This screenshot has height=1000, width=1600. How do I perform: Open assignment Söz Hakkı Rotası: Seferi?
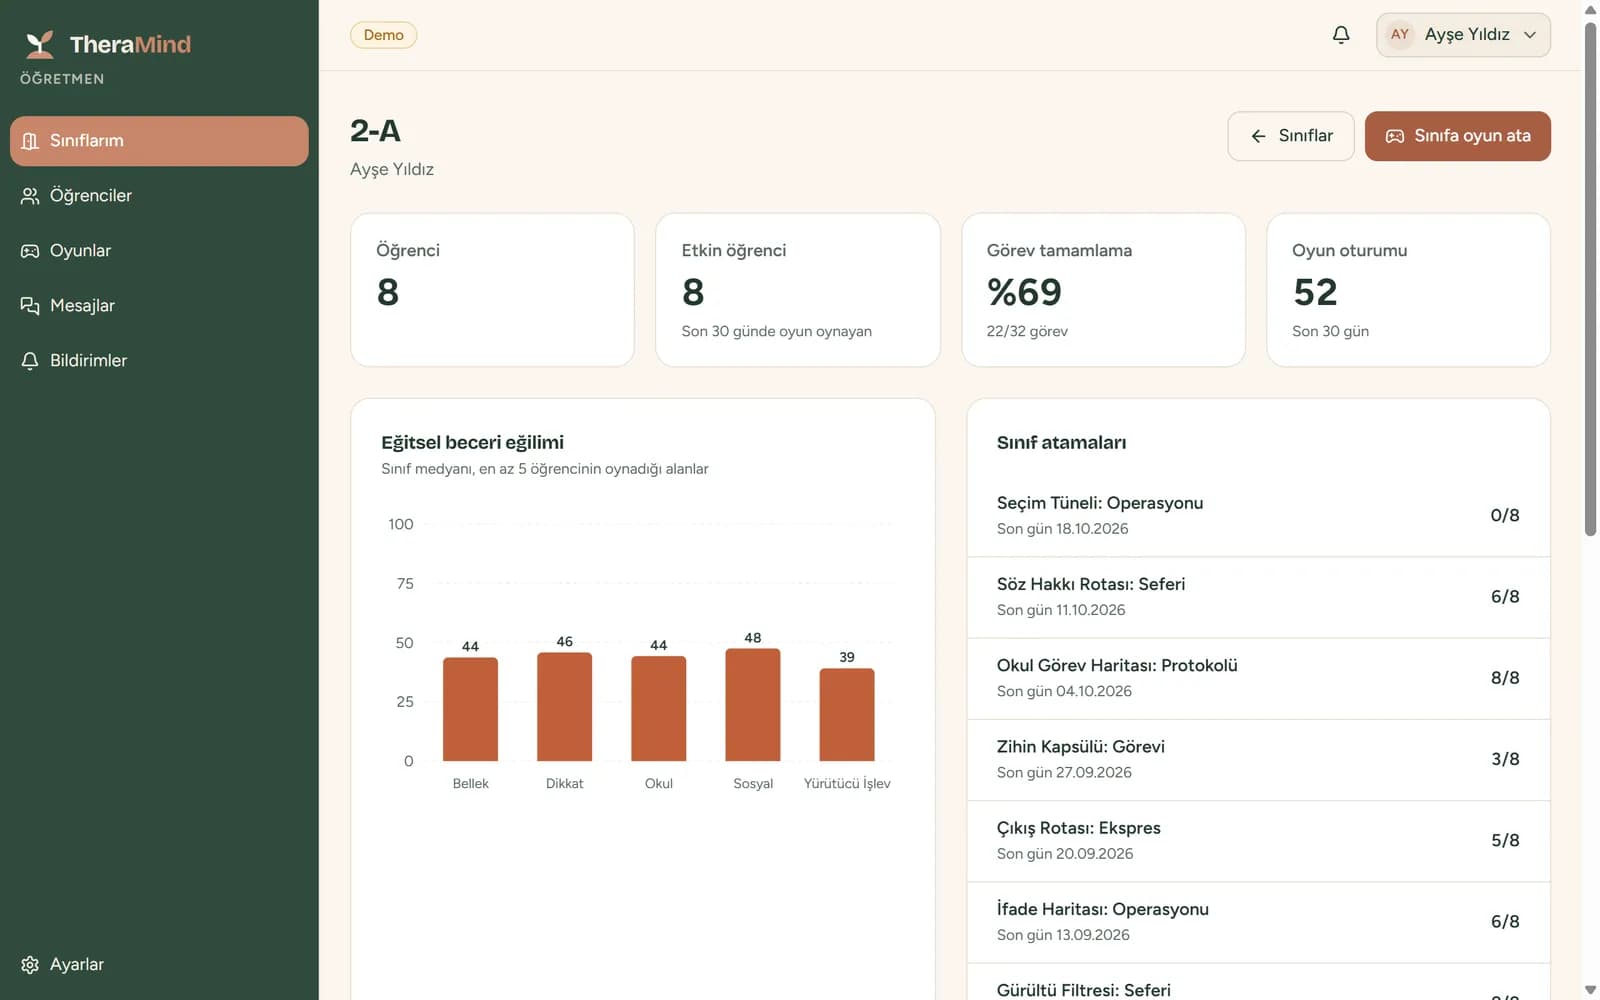click(1258, 597)
